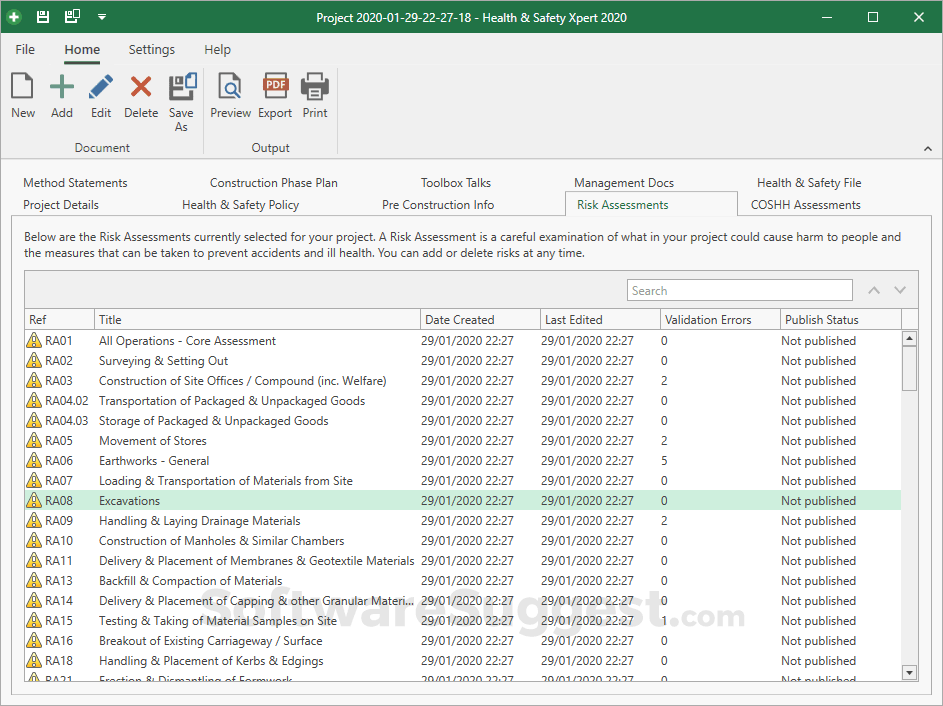Open the Settings menu
The height and width of the screenshot is (706, 943).
click(x=152, y=49)
